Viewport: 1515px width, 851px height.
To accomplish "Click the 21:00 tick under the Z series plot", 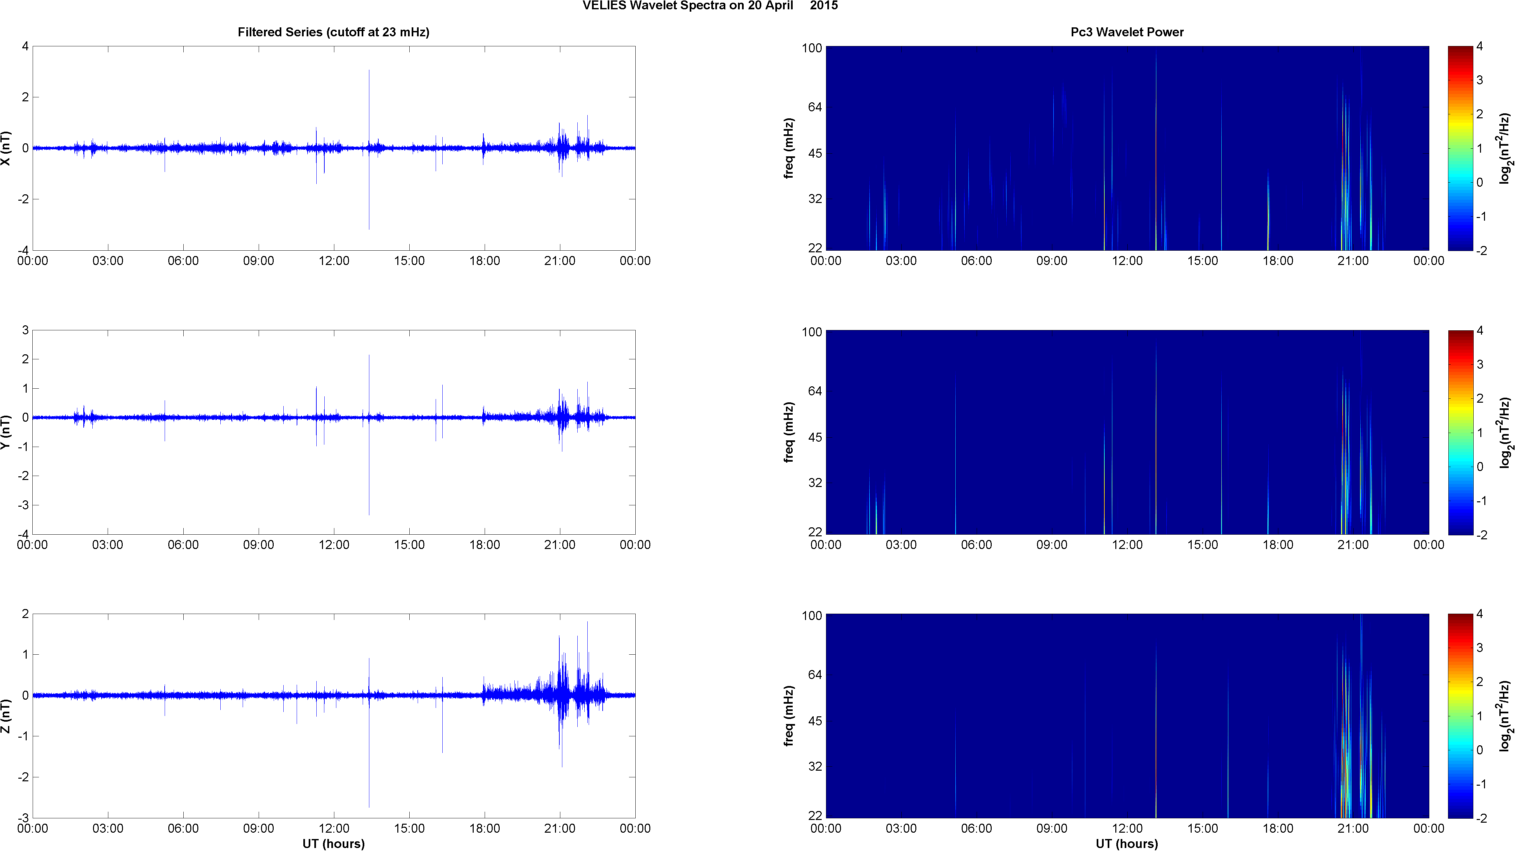I will (x=559, y=828).
